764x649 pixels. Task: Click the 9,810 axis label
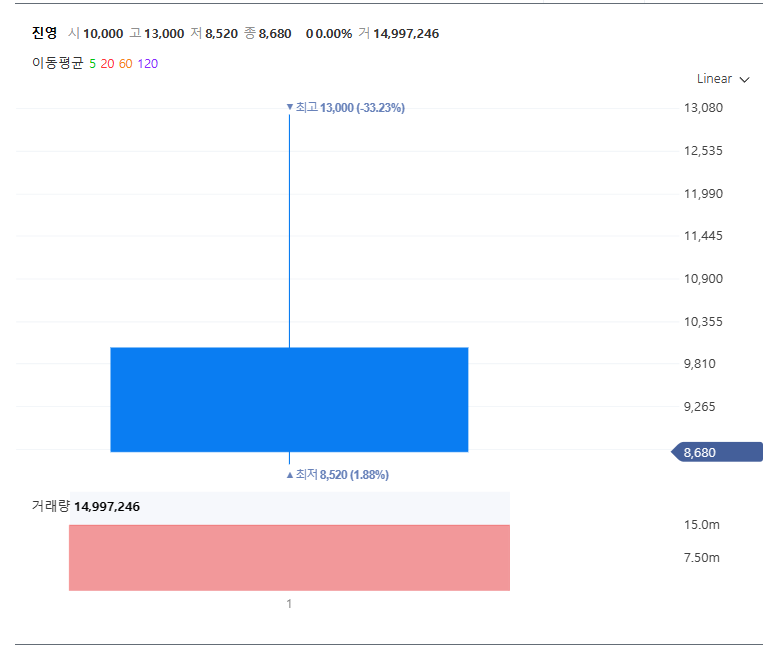click(700, 363)
